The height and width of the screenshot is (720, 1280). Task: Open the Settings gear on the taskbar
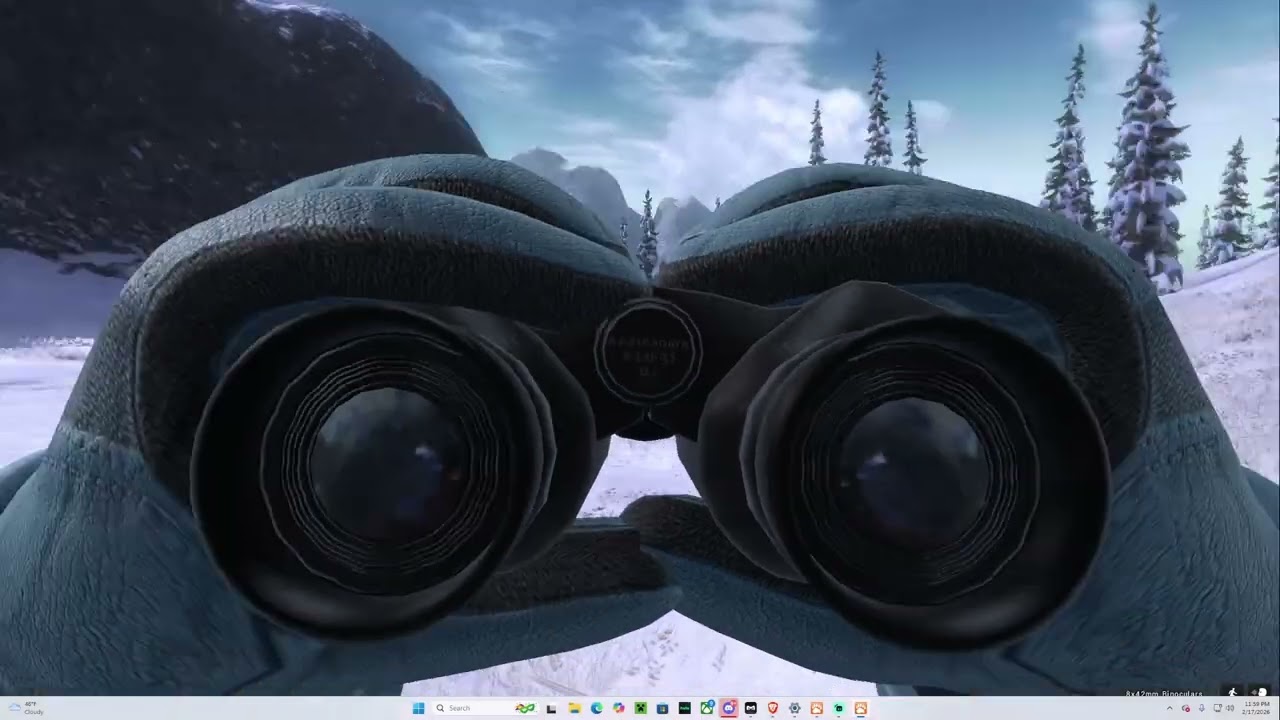[794, 708]
